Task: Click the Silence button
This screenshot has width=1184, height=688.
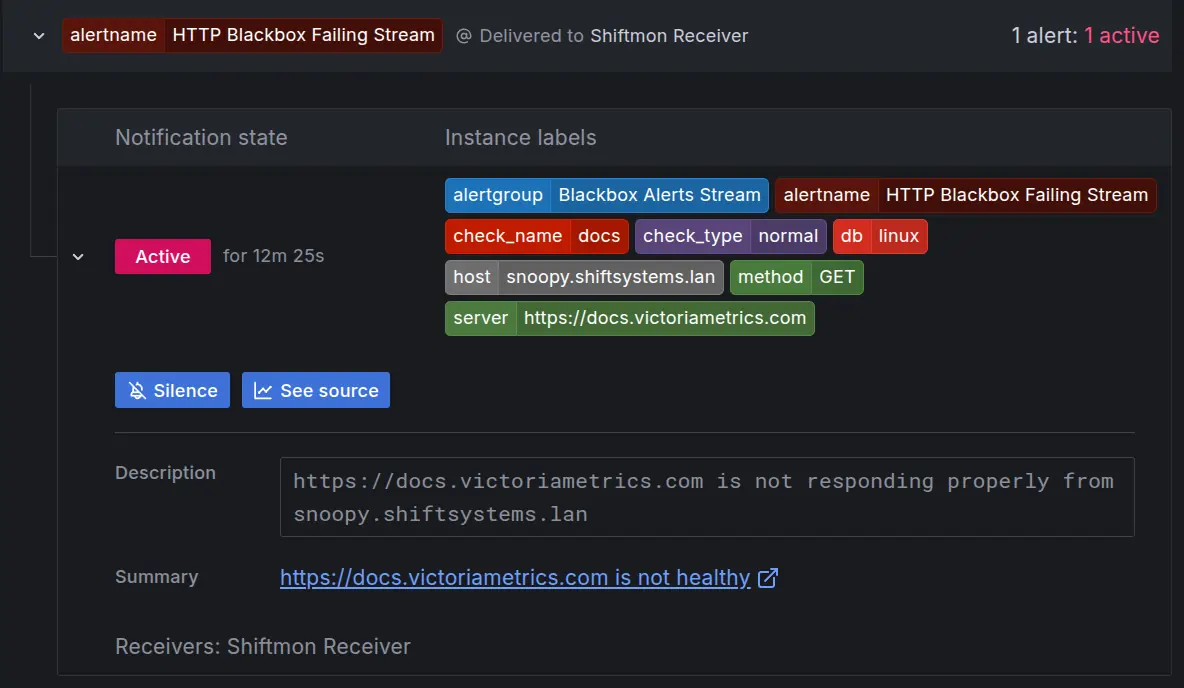Action: [x=172, y=390]
